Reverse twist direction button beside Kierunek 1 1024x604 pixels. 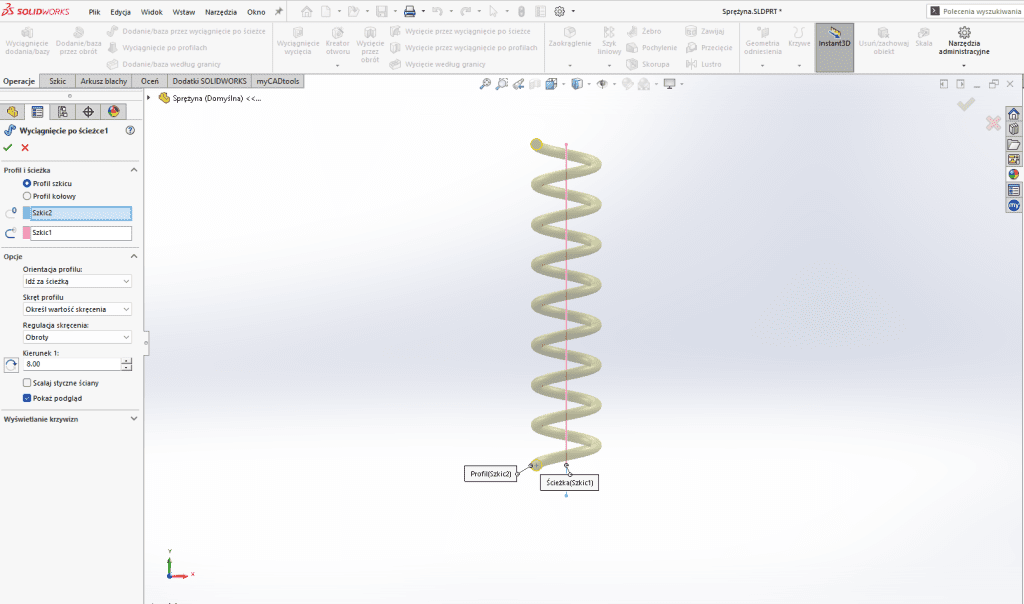[x=11, y=365]
